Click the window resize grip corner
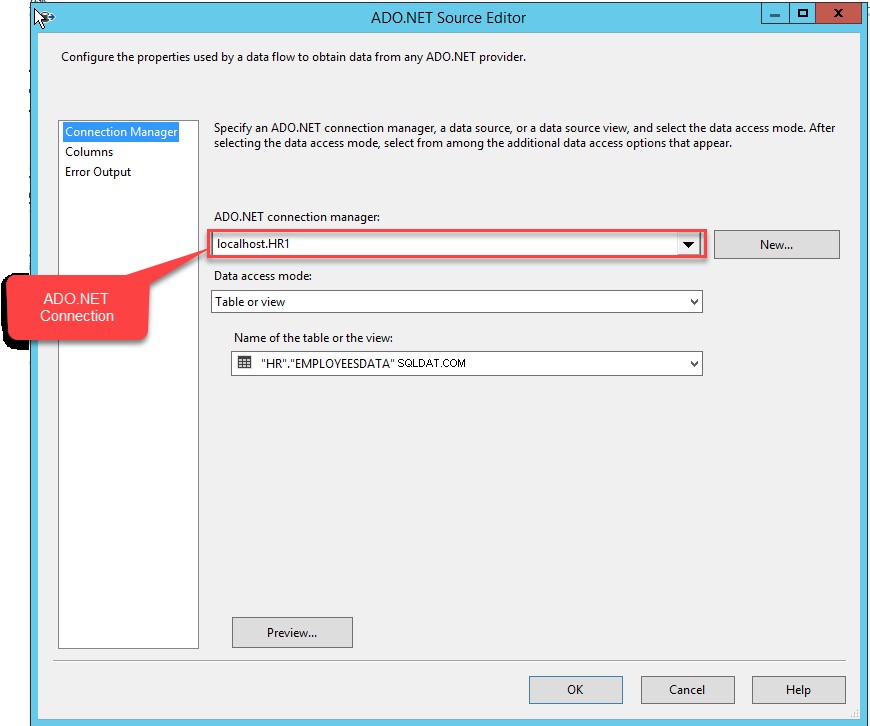 click(854, 713)
